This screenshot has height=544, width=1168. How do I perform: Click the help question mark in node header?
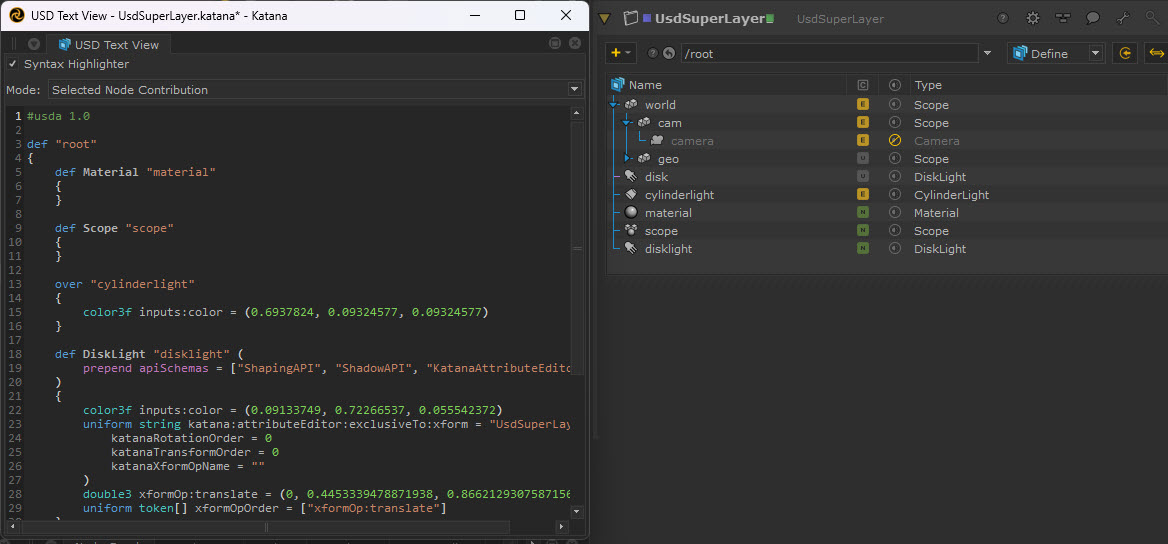(x=1003, y=18)
